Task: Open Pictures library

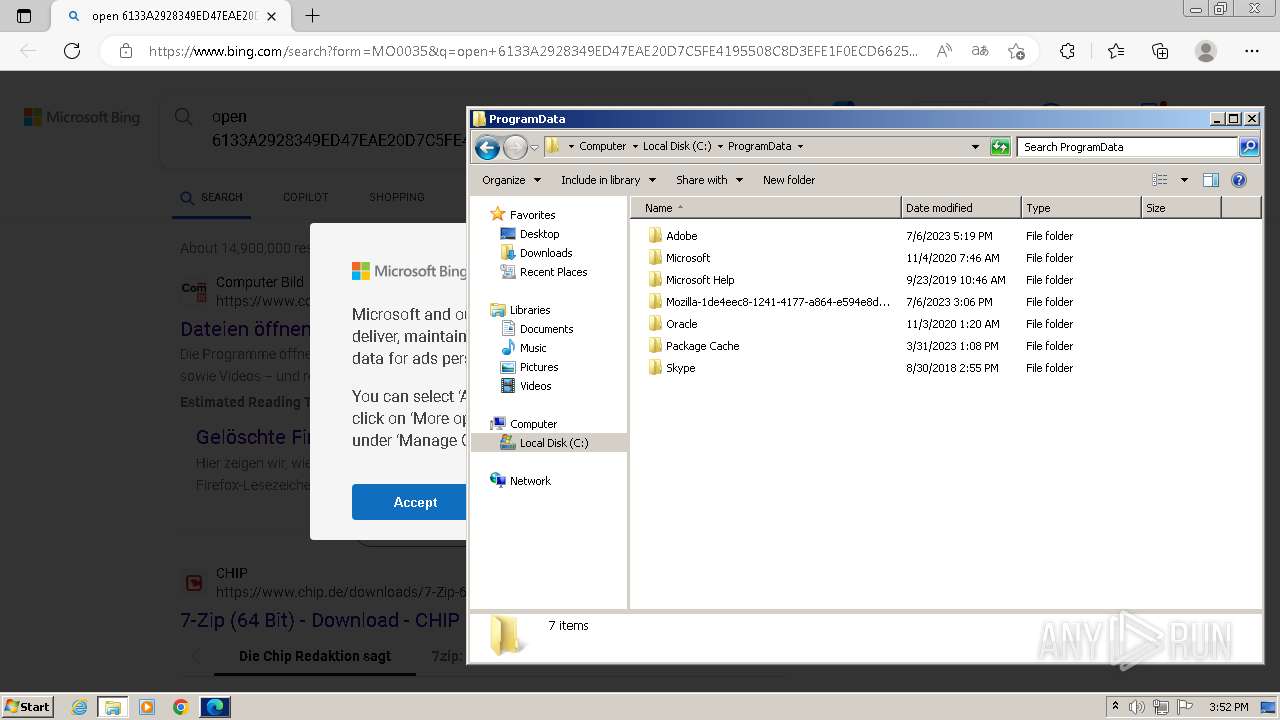Action: coord(539,367)
